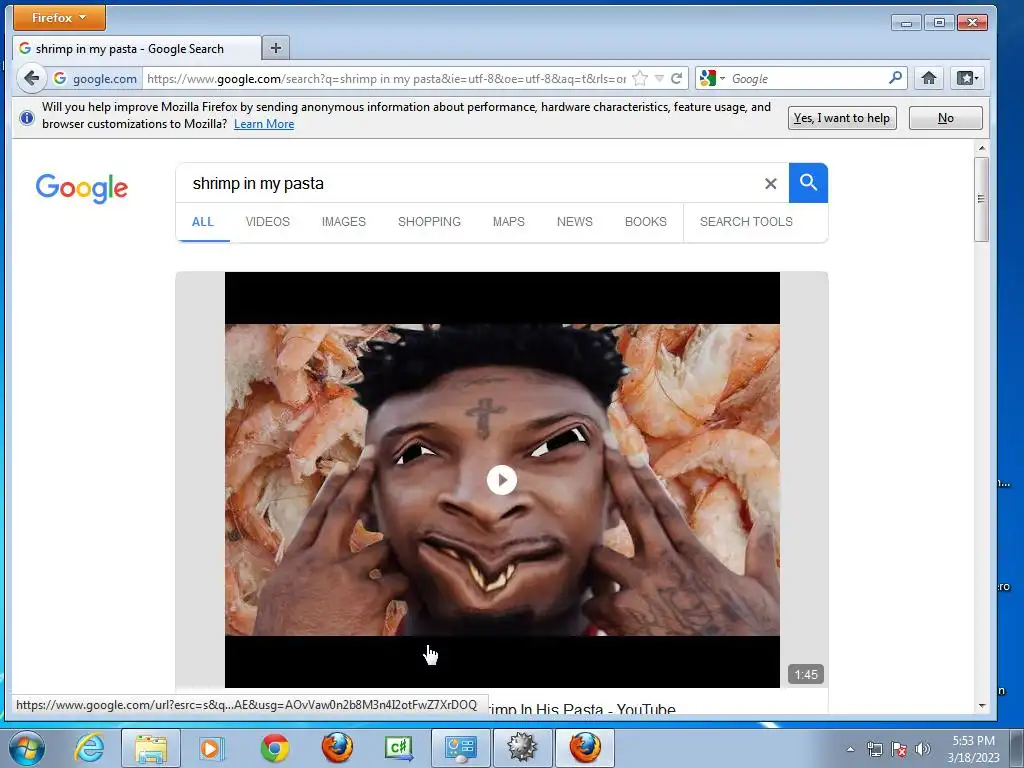Open the Firefox application menu

click(59, 18)
